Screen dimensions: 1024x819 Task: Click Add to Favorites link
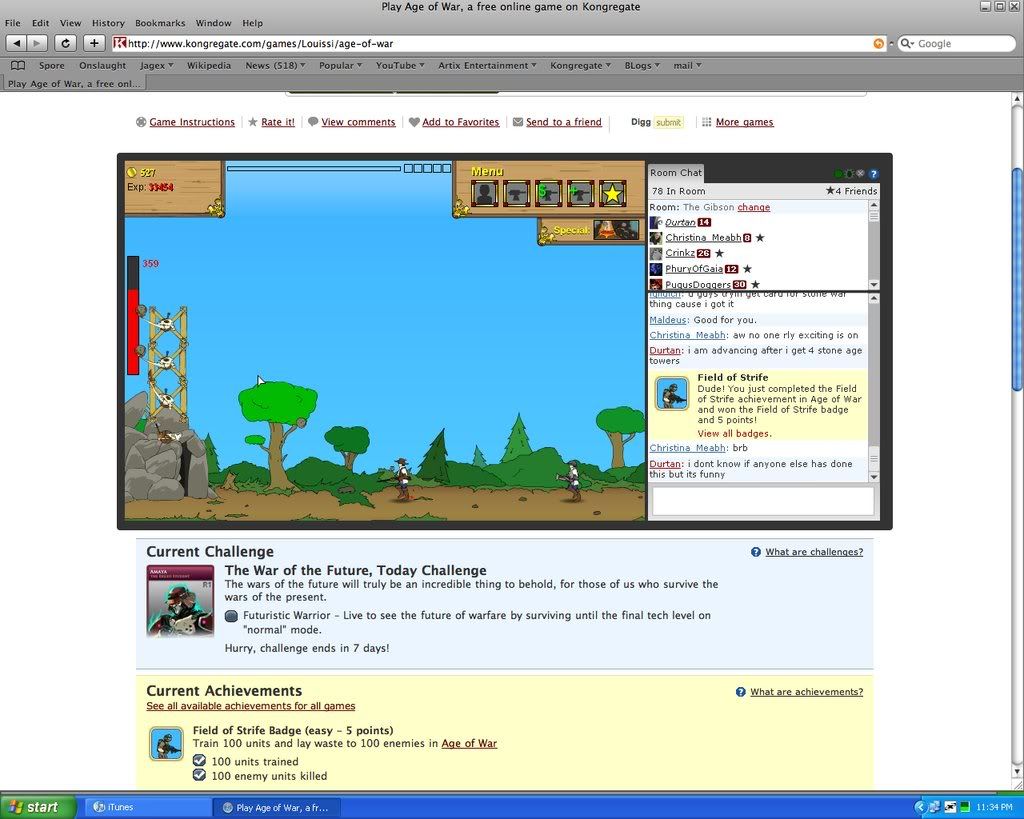460,122
